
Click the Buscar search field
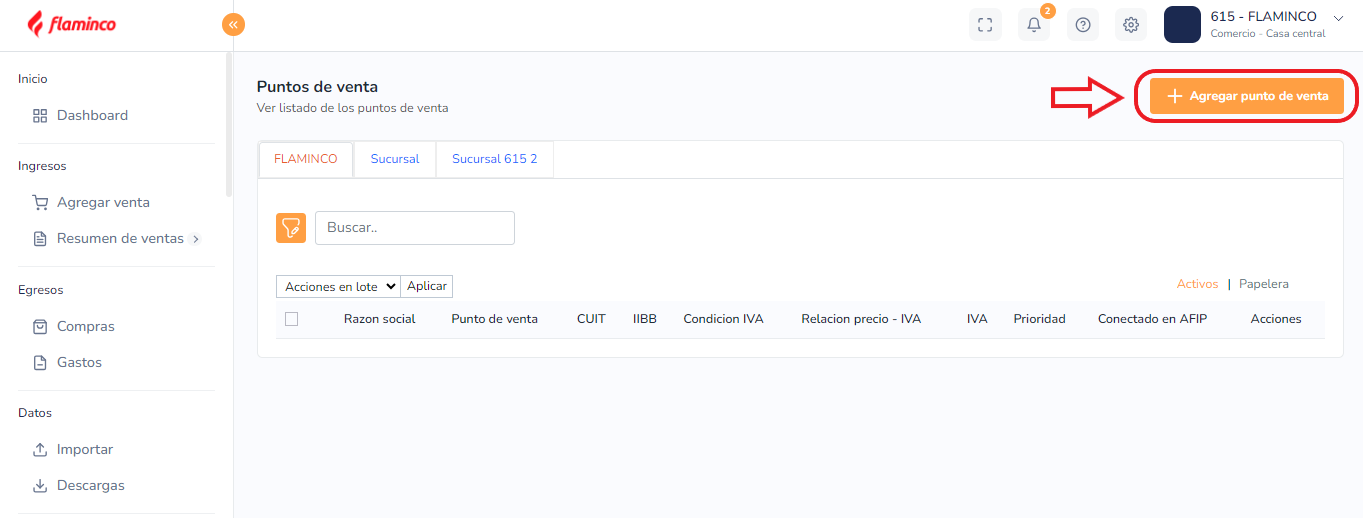[414, 228]
